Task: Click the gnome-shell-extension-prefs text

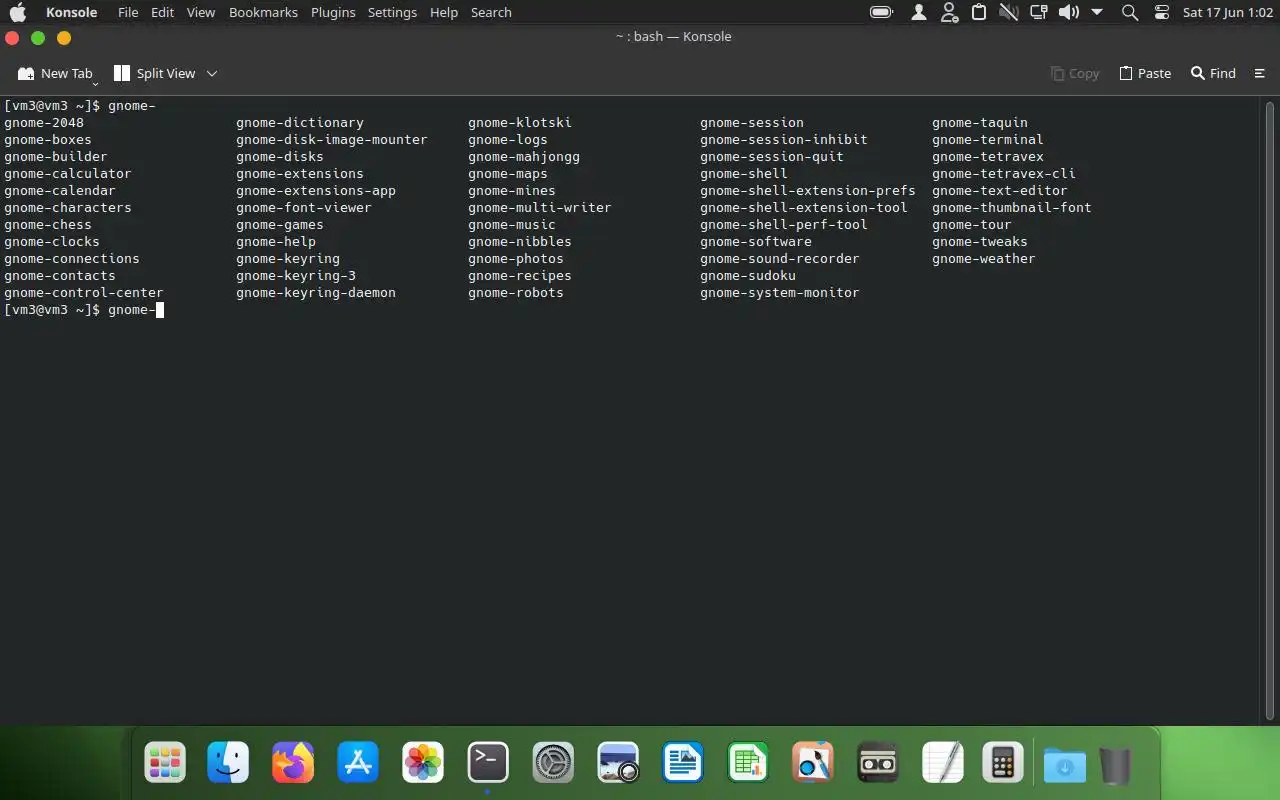Action: [807, 190]
